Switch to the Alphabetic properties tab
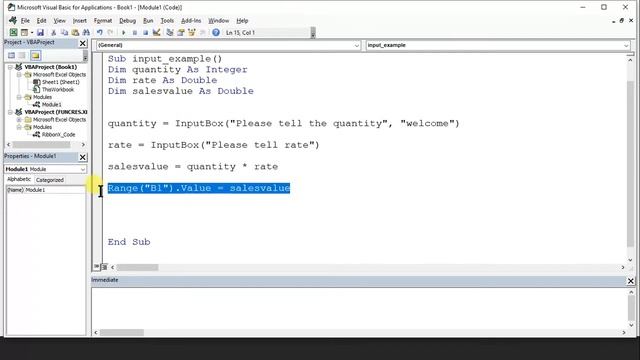Image resolution: width=640 pixels, height=360 pixels. [x=19, y=180]
